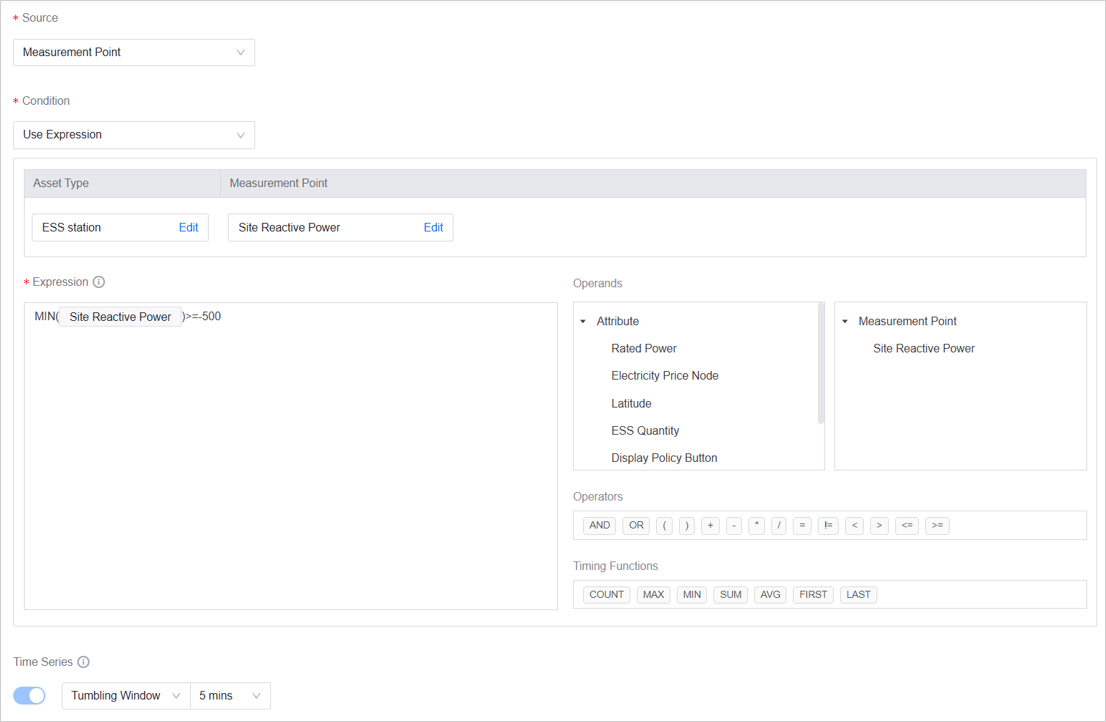Open the Tumbling Window dropdown
This screenshot has width=1106, height=722.
pyautogui.click(x=126, y=696)
